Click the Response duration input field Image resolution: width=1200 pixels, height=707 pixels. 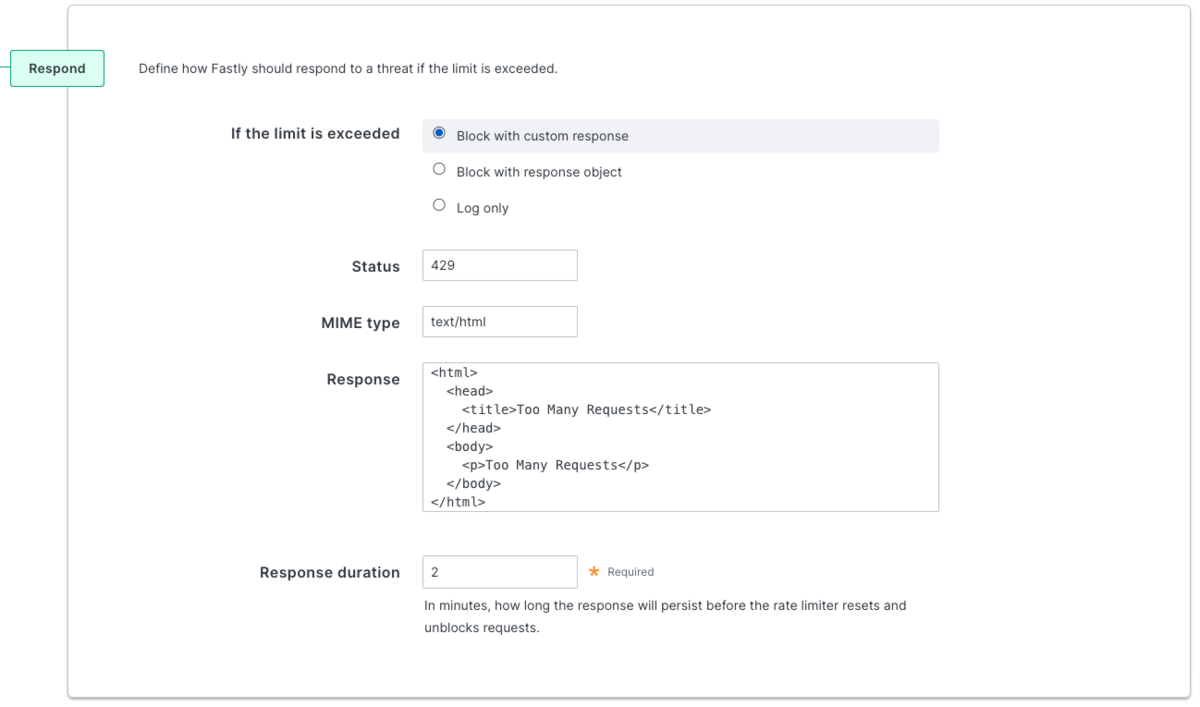click(500, 572)
